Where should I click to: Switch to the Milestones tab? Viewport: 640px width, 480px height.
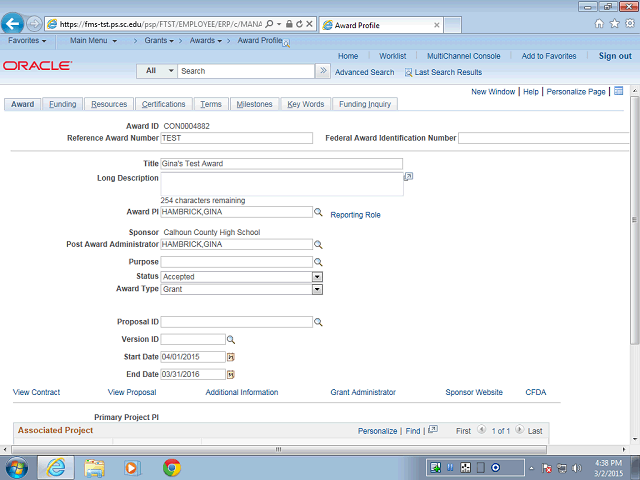pos(254,104)
